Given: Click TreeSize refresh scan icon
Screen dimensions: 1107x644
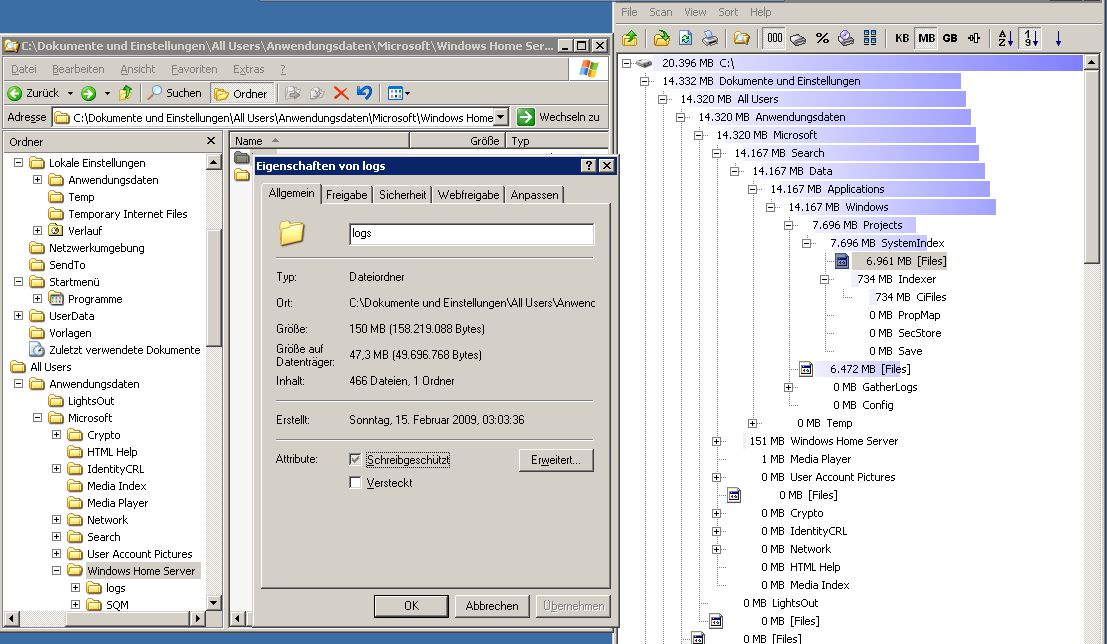Looking at the screenshot, I should (686, 38).
